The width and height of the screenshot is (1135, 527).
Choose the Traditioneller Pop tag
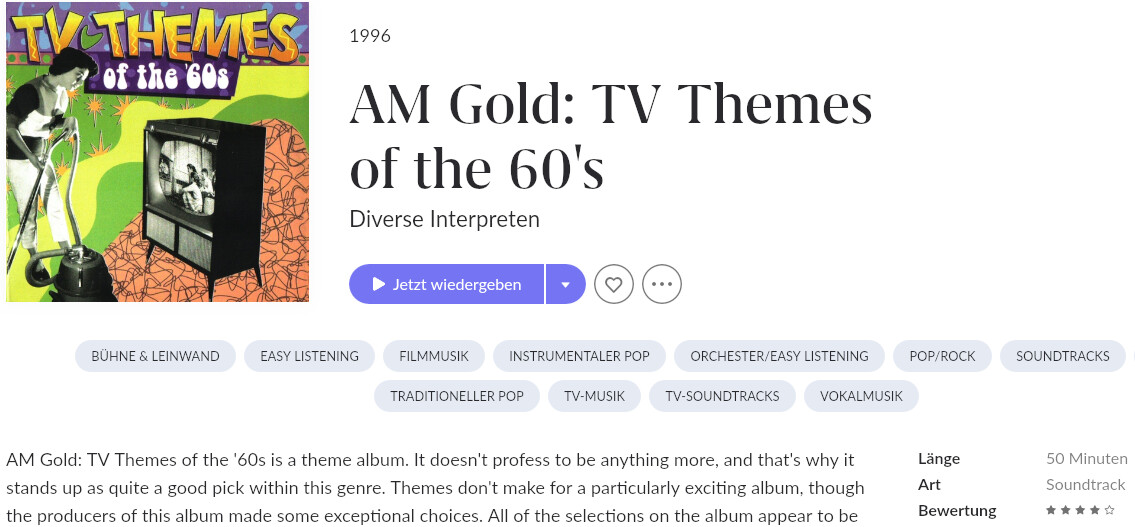(457, 396)
